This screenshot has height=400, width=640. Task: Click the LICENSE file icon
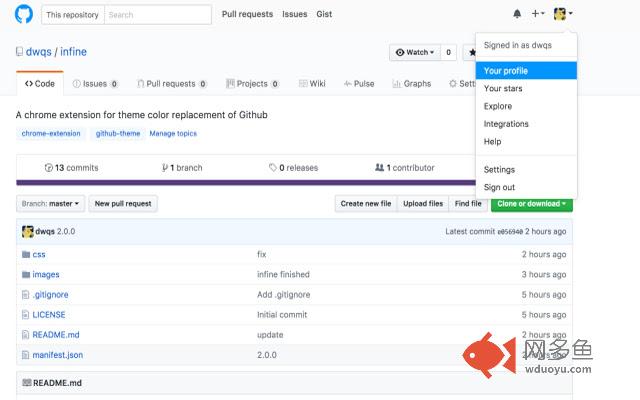(x=25, y=315)
